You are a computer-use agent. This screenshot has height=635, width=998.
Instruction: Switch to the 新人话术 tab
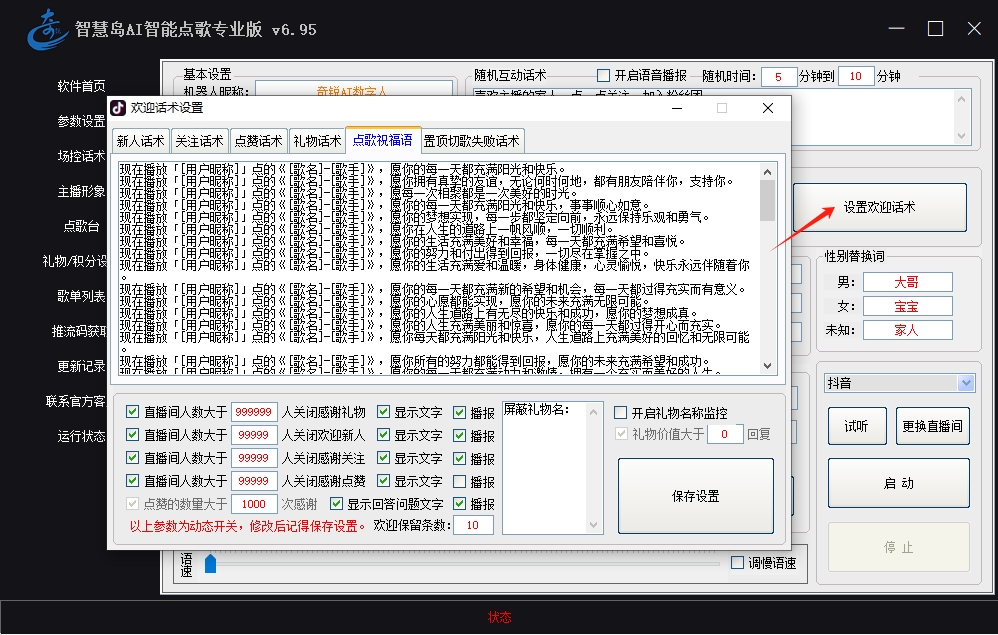pyautogui.click(x=140, y=141)
